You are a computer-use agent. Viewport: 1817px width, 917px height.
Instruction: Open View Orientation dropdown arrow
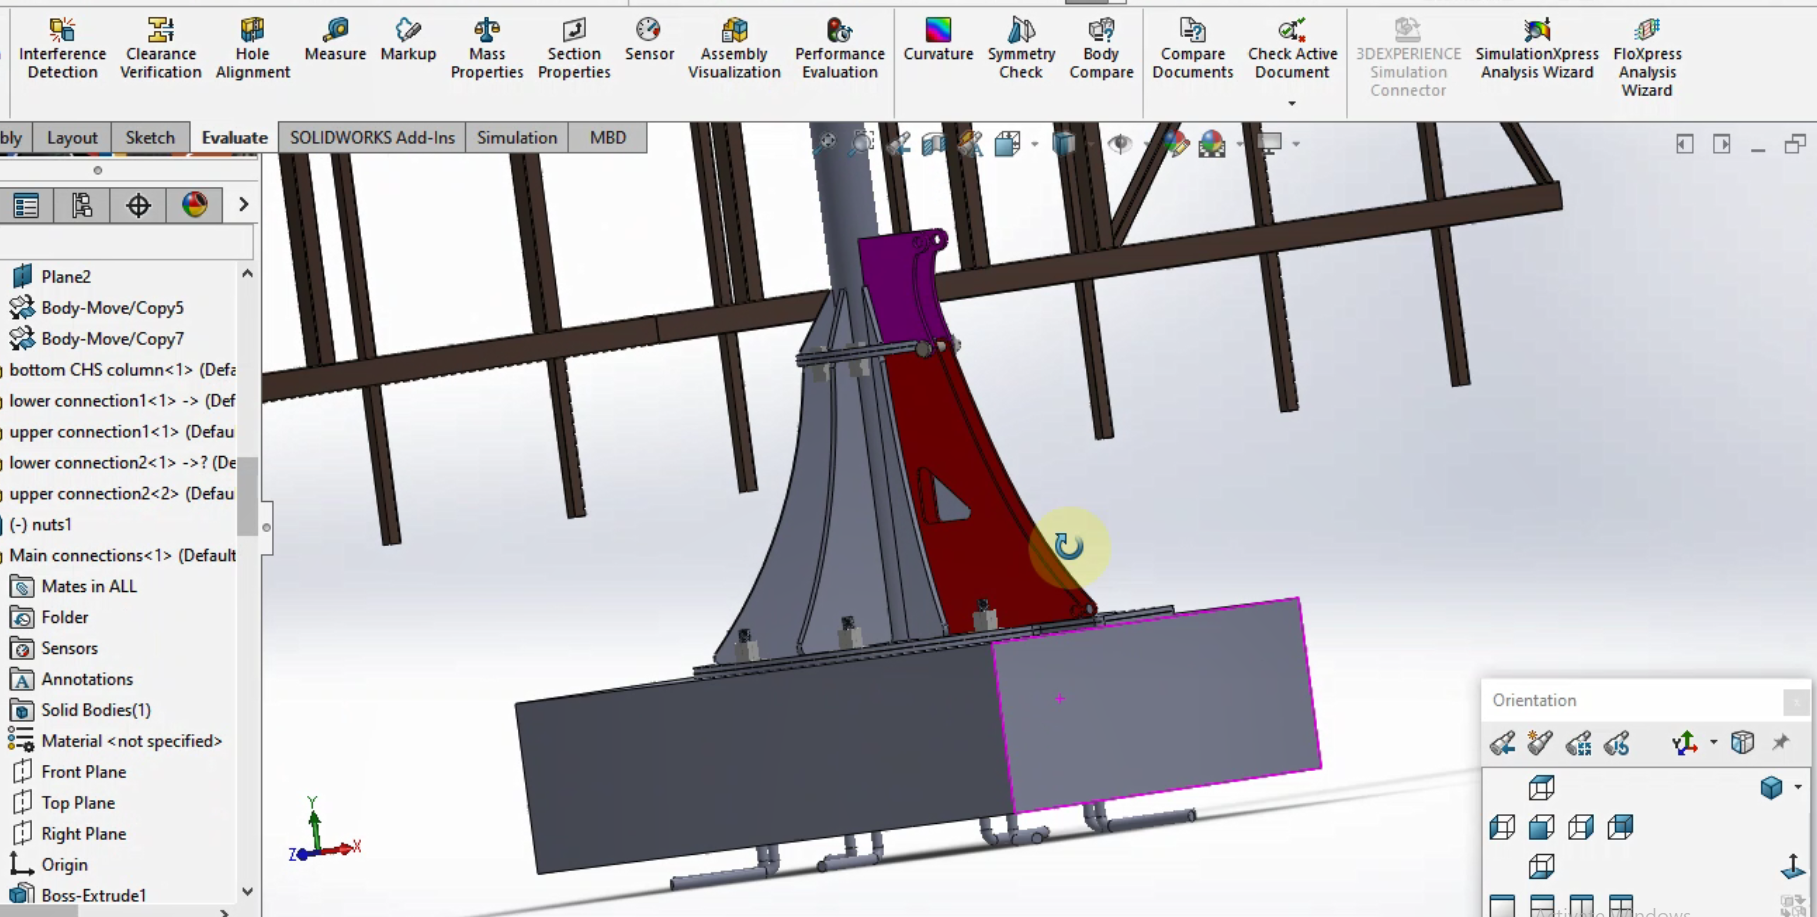(x=1035, y=144)
